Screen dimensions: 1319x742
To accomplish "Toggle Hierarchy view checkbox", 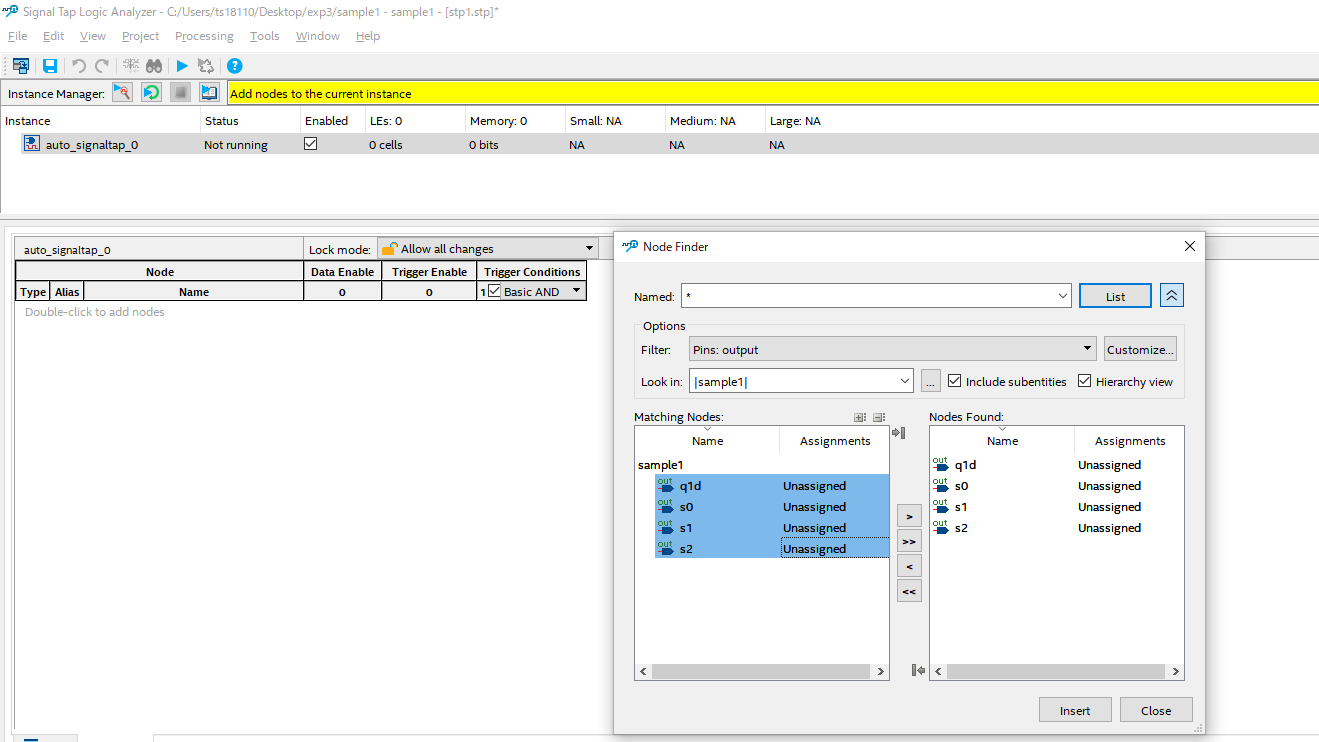I will point(1085,381).
